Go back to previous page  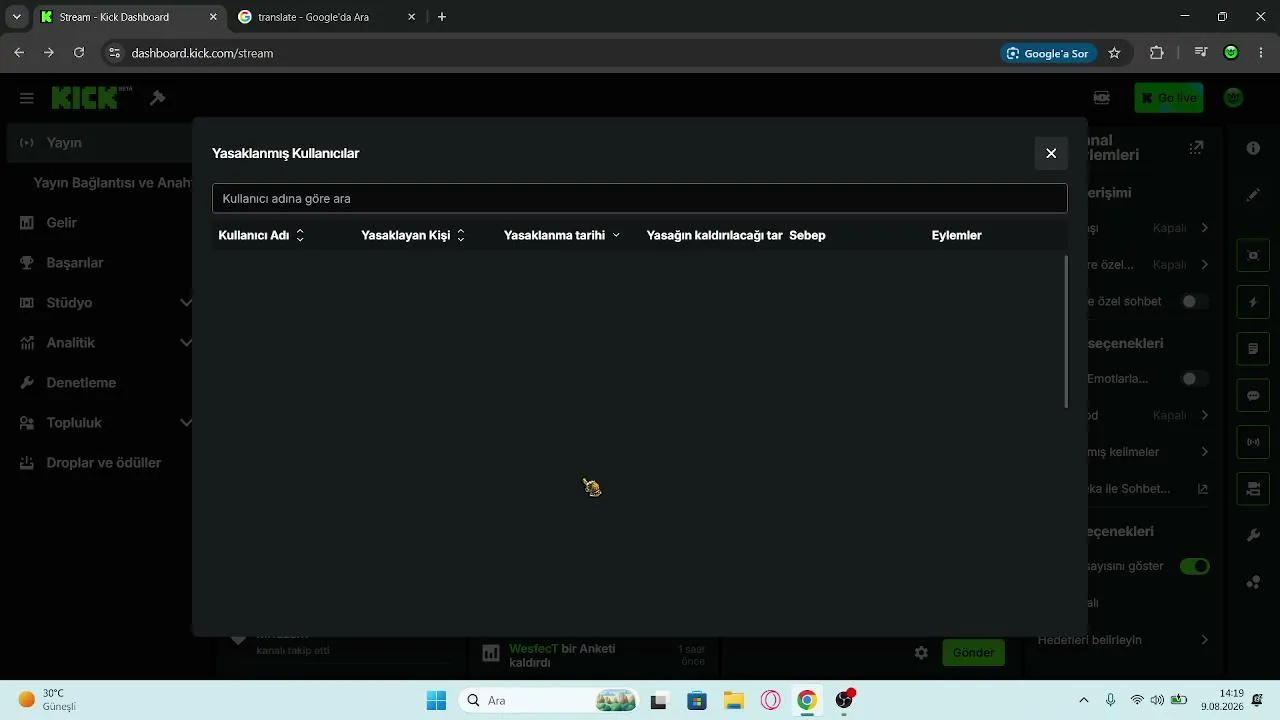[x=19, y=53]
